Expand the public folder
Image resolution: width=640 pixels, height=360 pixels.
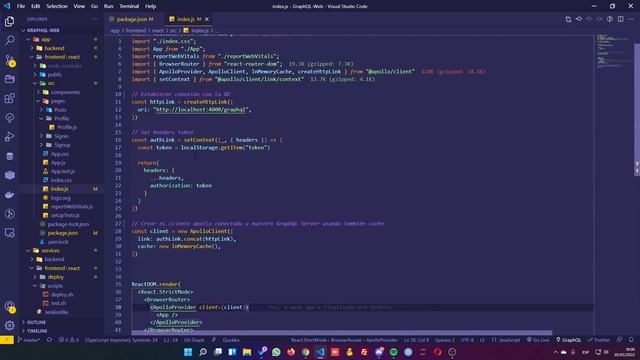pyautogui.click(x=54, y=75)
